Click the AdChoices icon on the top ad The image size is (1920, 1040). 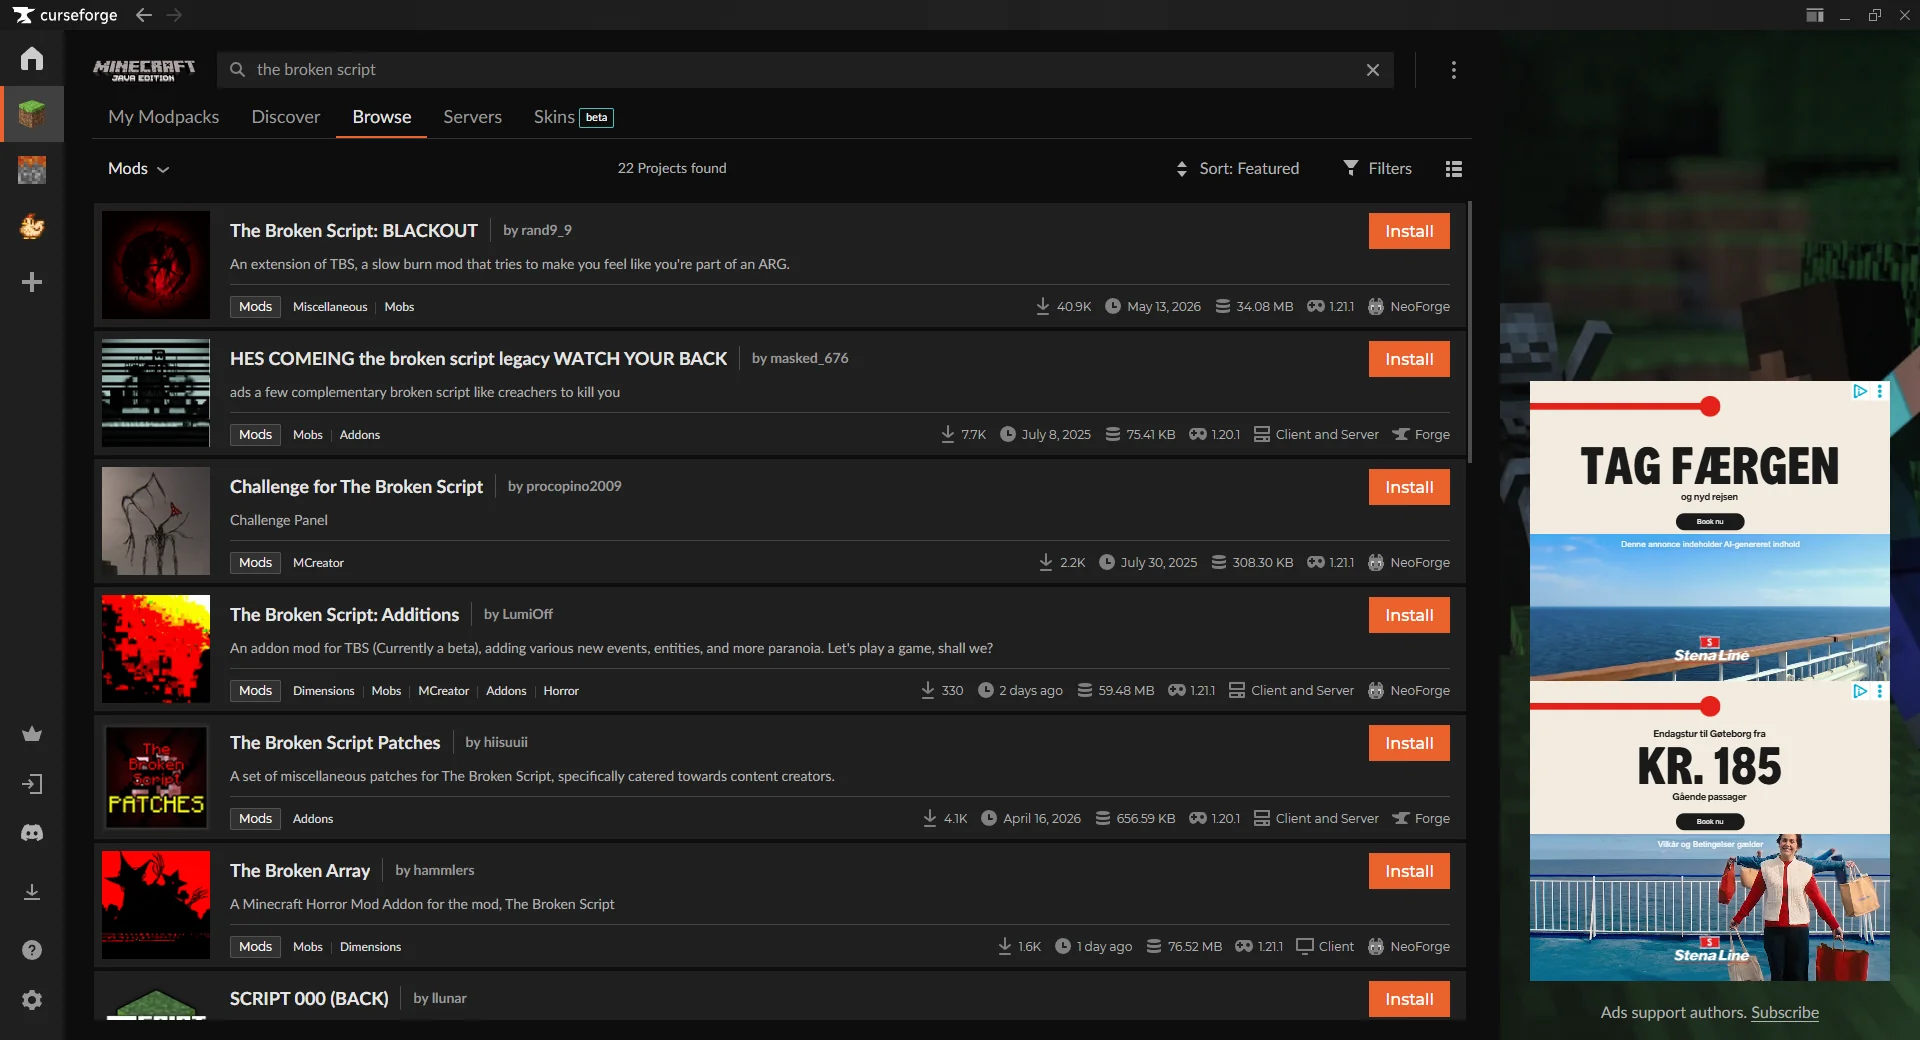pos(1860,391)
